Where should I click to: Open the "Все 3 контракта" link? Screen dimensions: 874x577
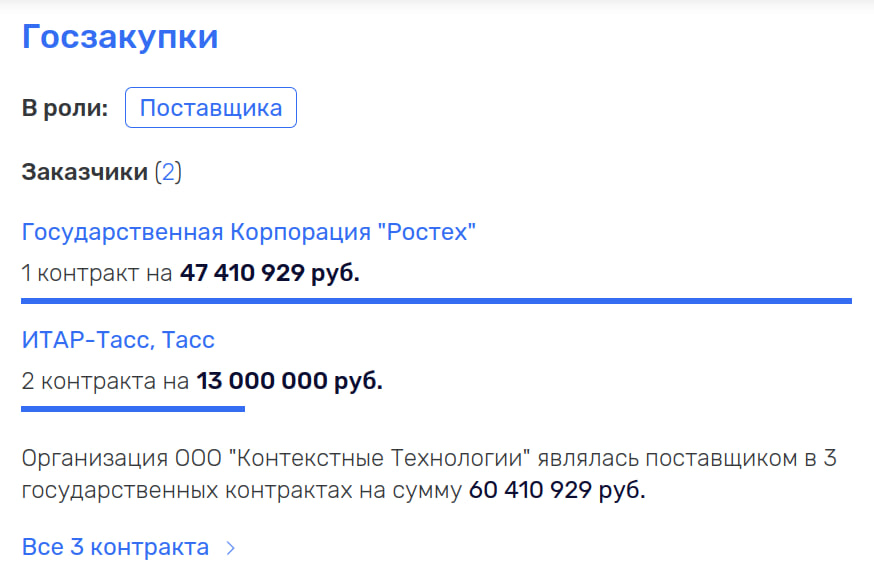115,547
